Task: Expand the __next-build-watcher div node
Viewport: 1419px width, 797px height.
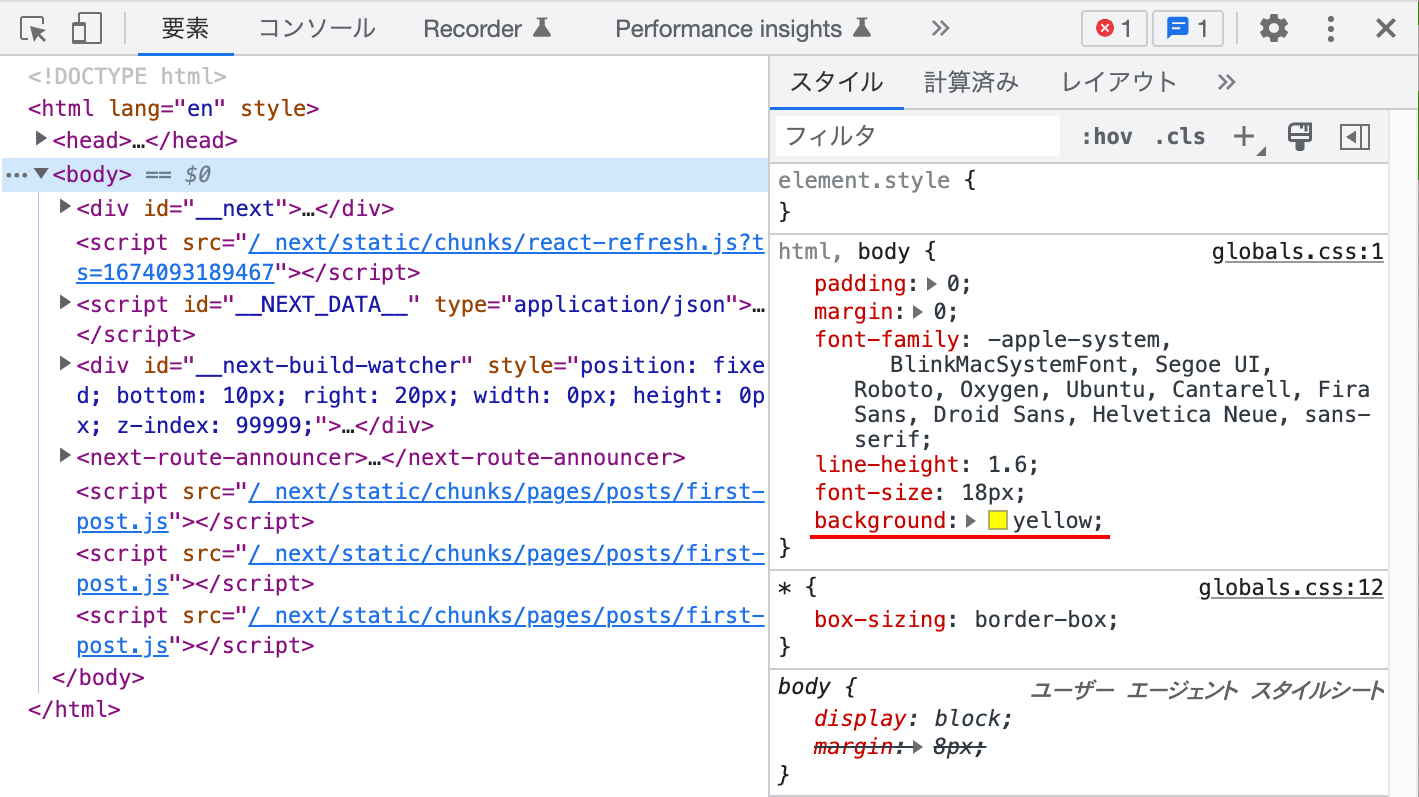Action: (65, 363)
